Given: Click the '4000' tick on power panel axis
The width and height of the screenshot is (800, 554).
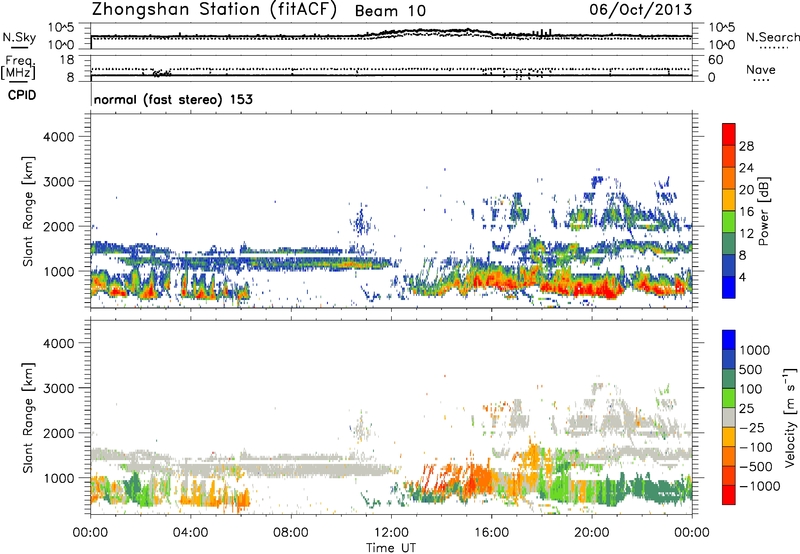Looking at the screenshot, I should (59, 137).
